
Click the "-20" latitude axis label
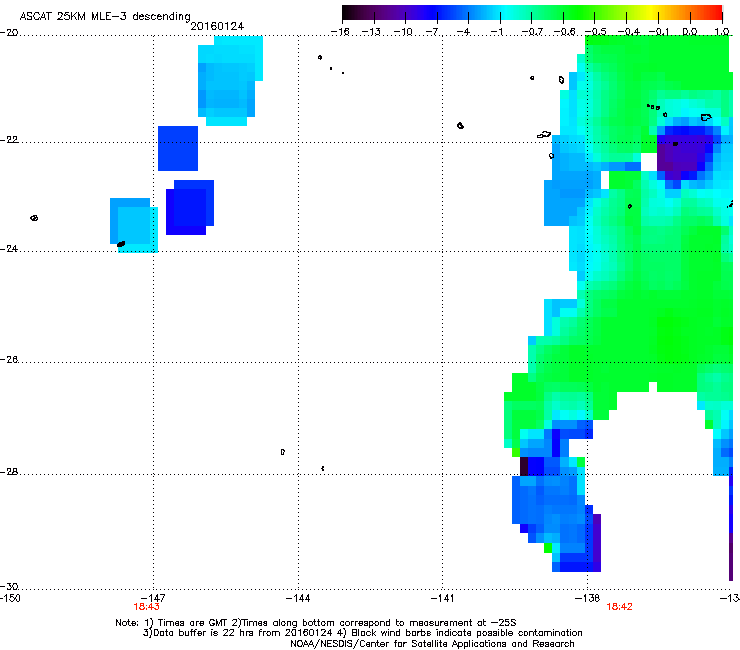pyautogui.click(x=9, y=33)
